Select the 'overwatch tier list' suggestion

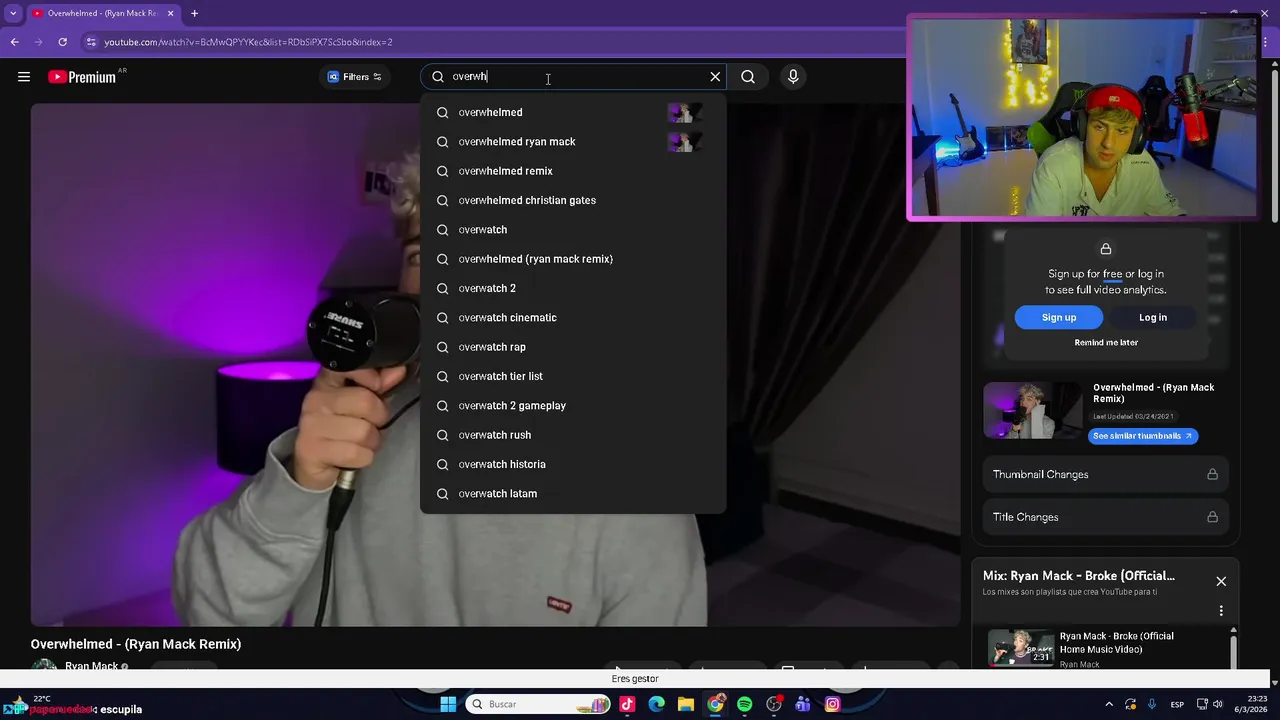pyautogui.click(x=573, y=376)
